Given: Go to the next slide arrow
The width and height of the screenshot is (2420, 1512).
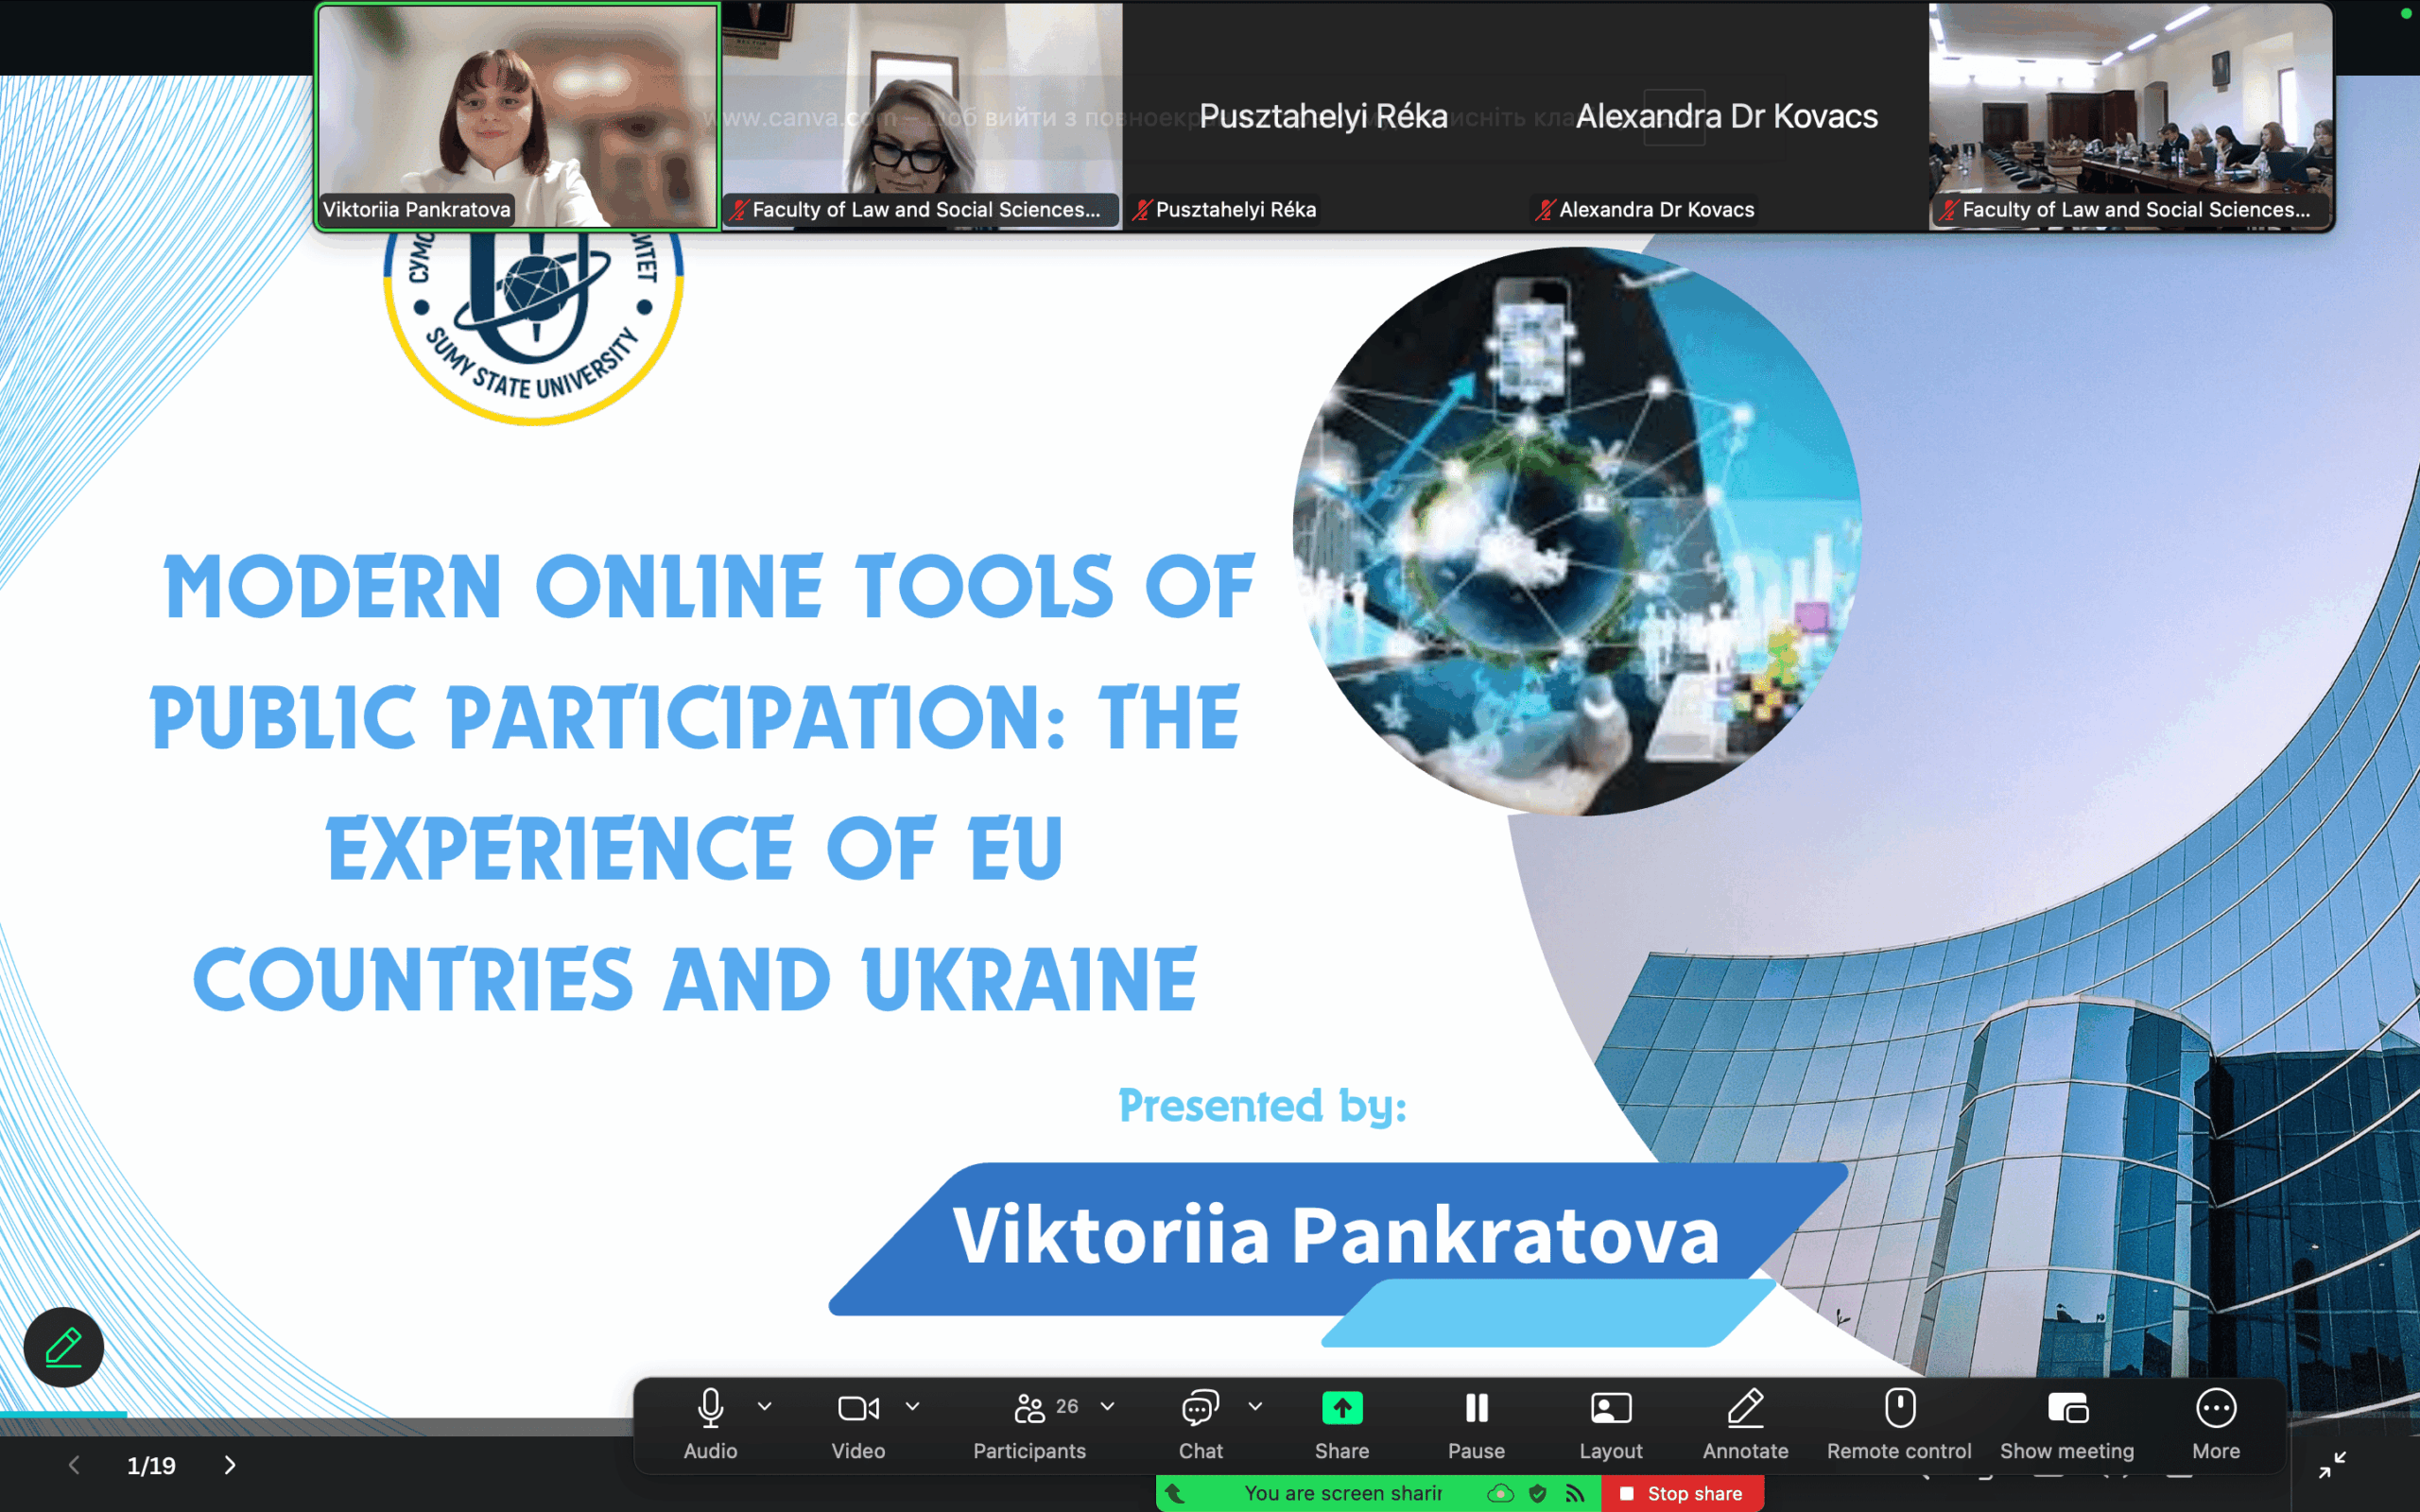Looking at the screenshot, I should [x=230, y=1465].
